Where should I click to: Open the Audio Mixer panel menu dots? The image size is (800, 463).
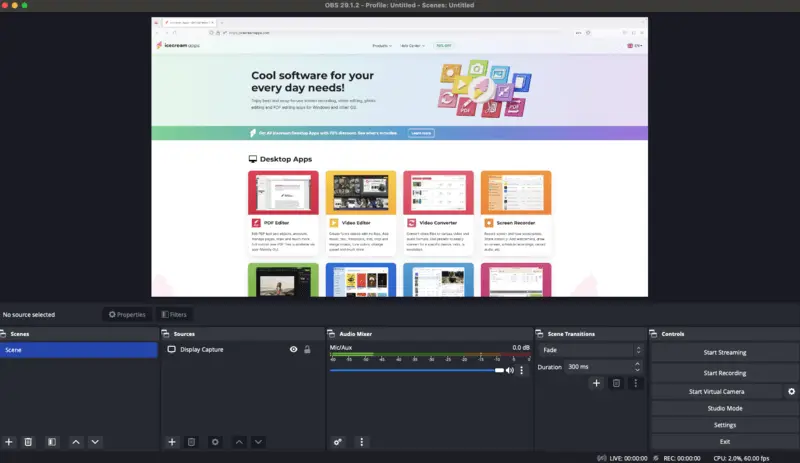click(x=362, y=441)
